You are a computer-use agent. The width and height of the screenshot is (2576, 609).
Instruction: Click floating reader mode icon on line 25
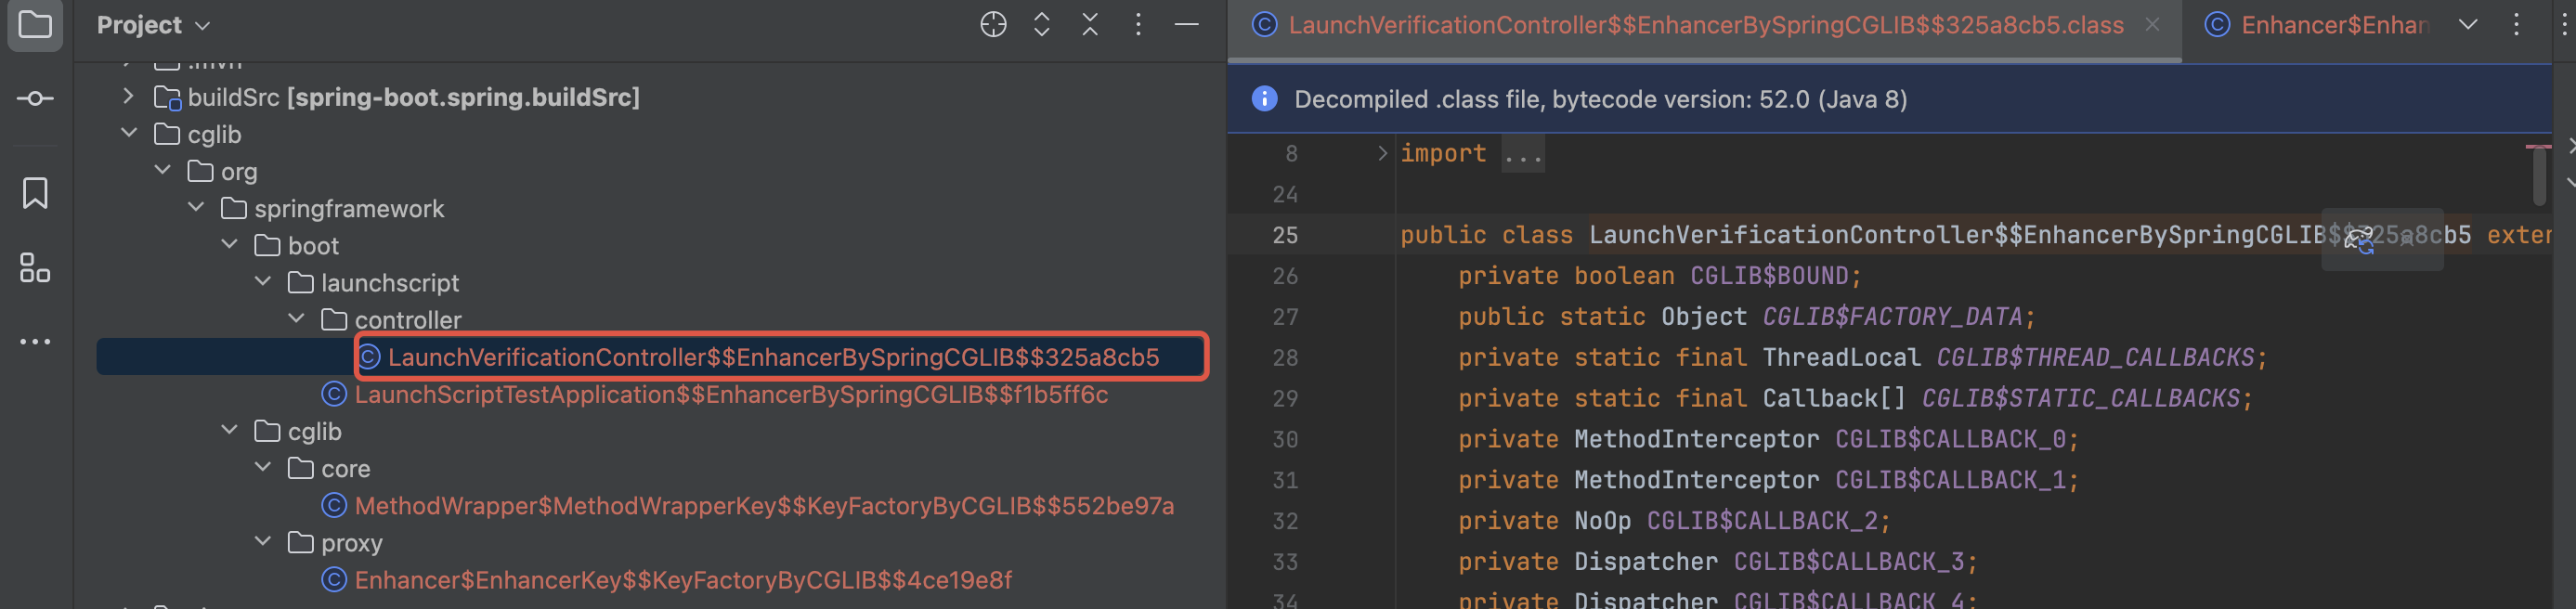(x=2360, y=239)
